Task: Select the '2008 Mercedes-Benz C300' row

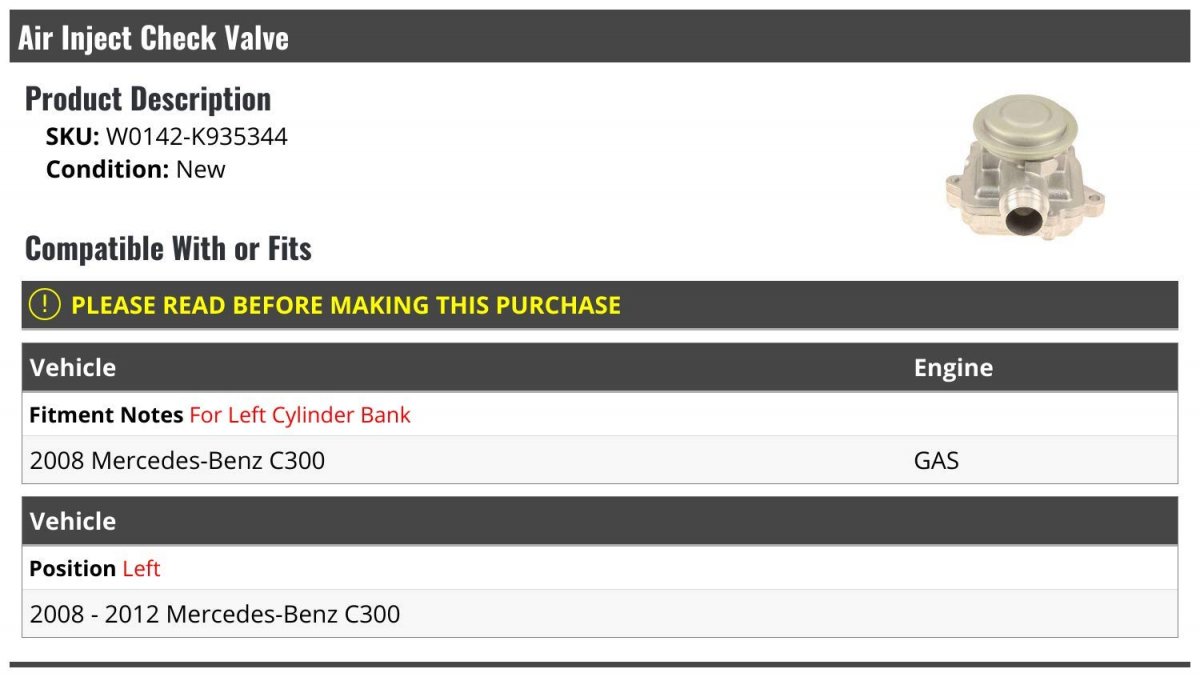Action: [177, 460]
